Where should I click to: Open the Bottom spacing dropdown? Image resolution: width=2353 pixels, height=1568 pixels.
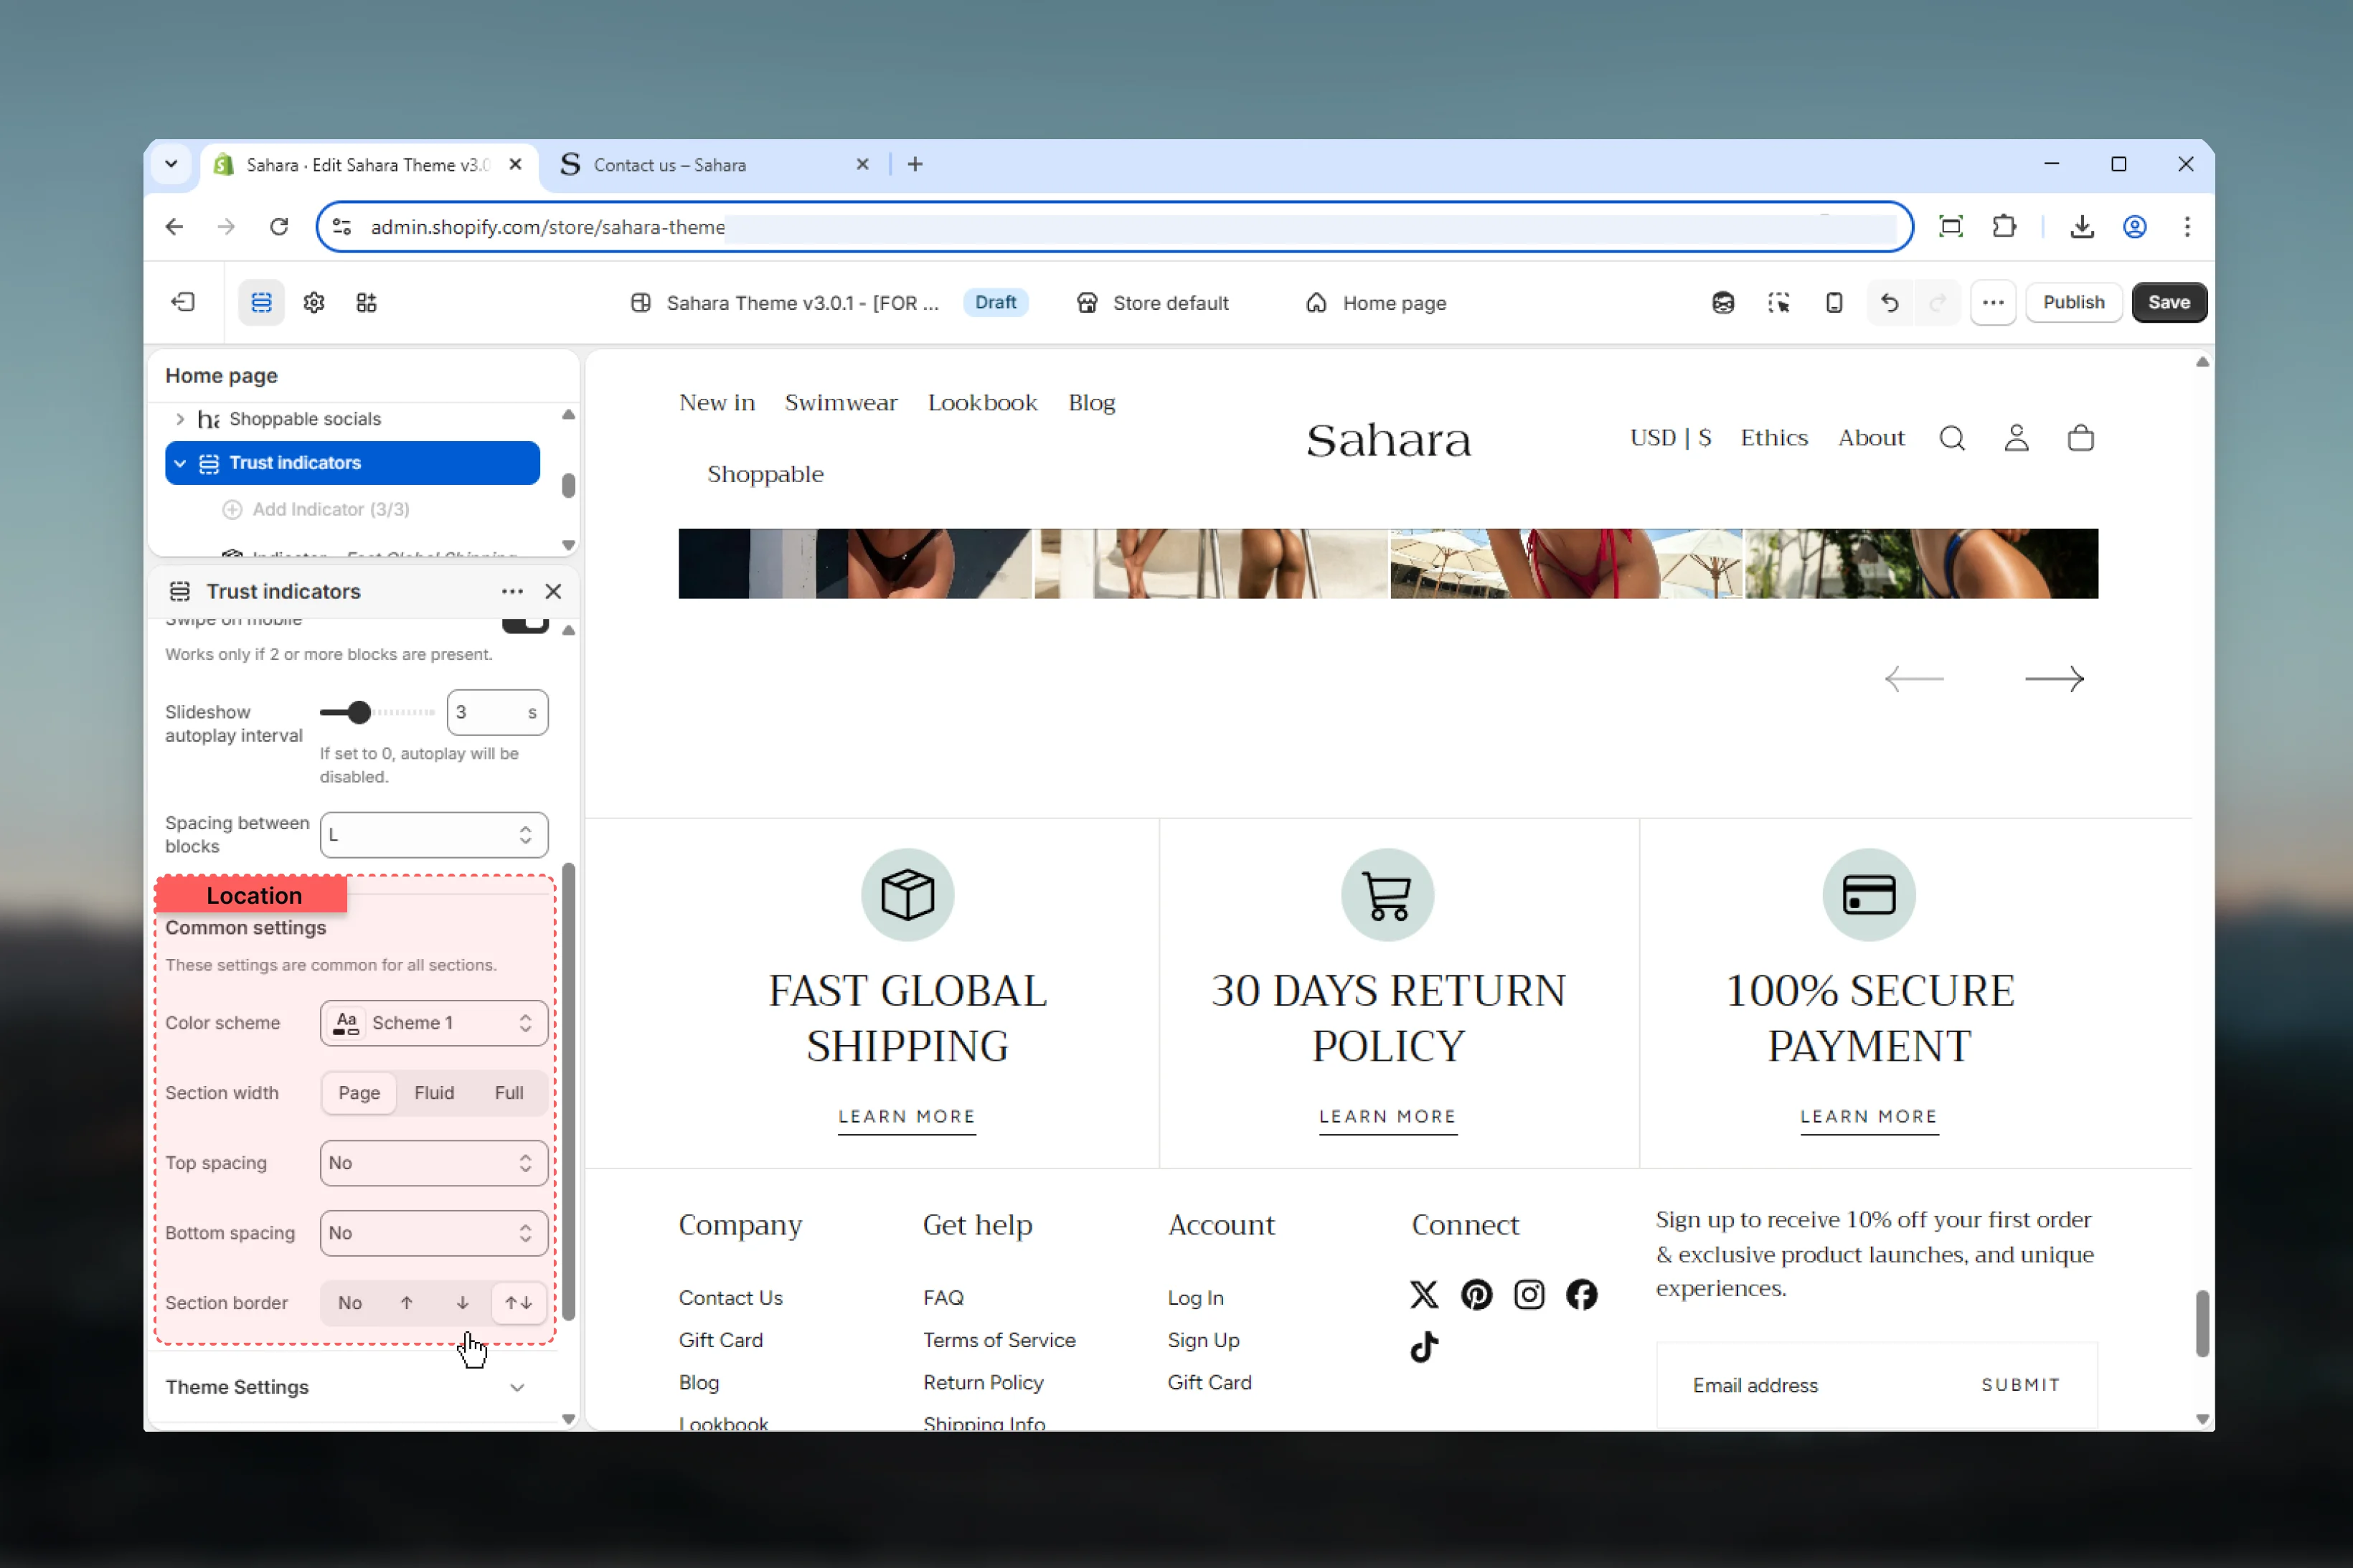[434, 1232]
